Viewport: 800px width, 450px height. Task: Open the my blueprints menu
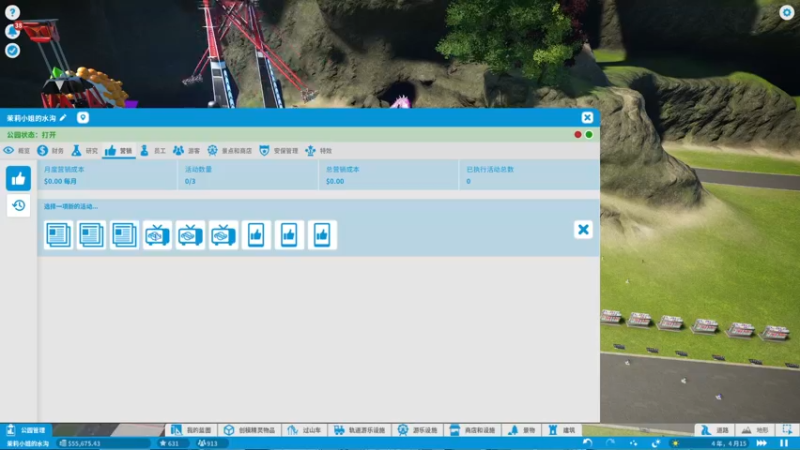(191, 430)
